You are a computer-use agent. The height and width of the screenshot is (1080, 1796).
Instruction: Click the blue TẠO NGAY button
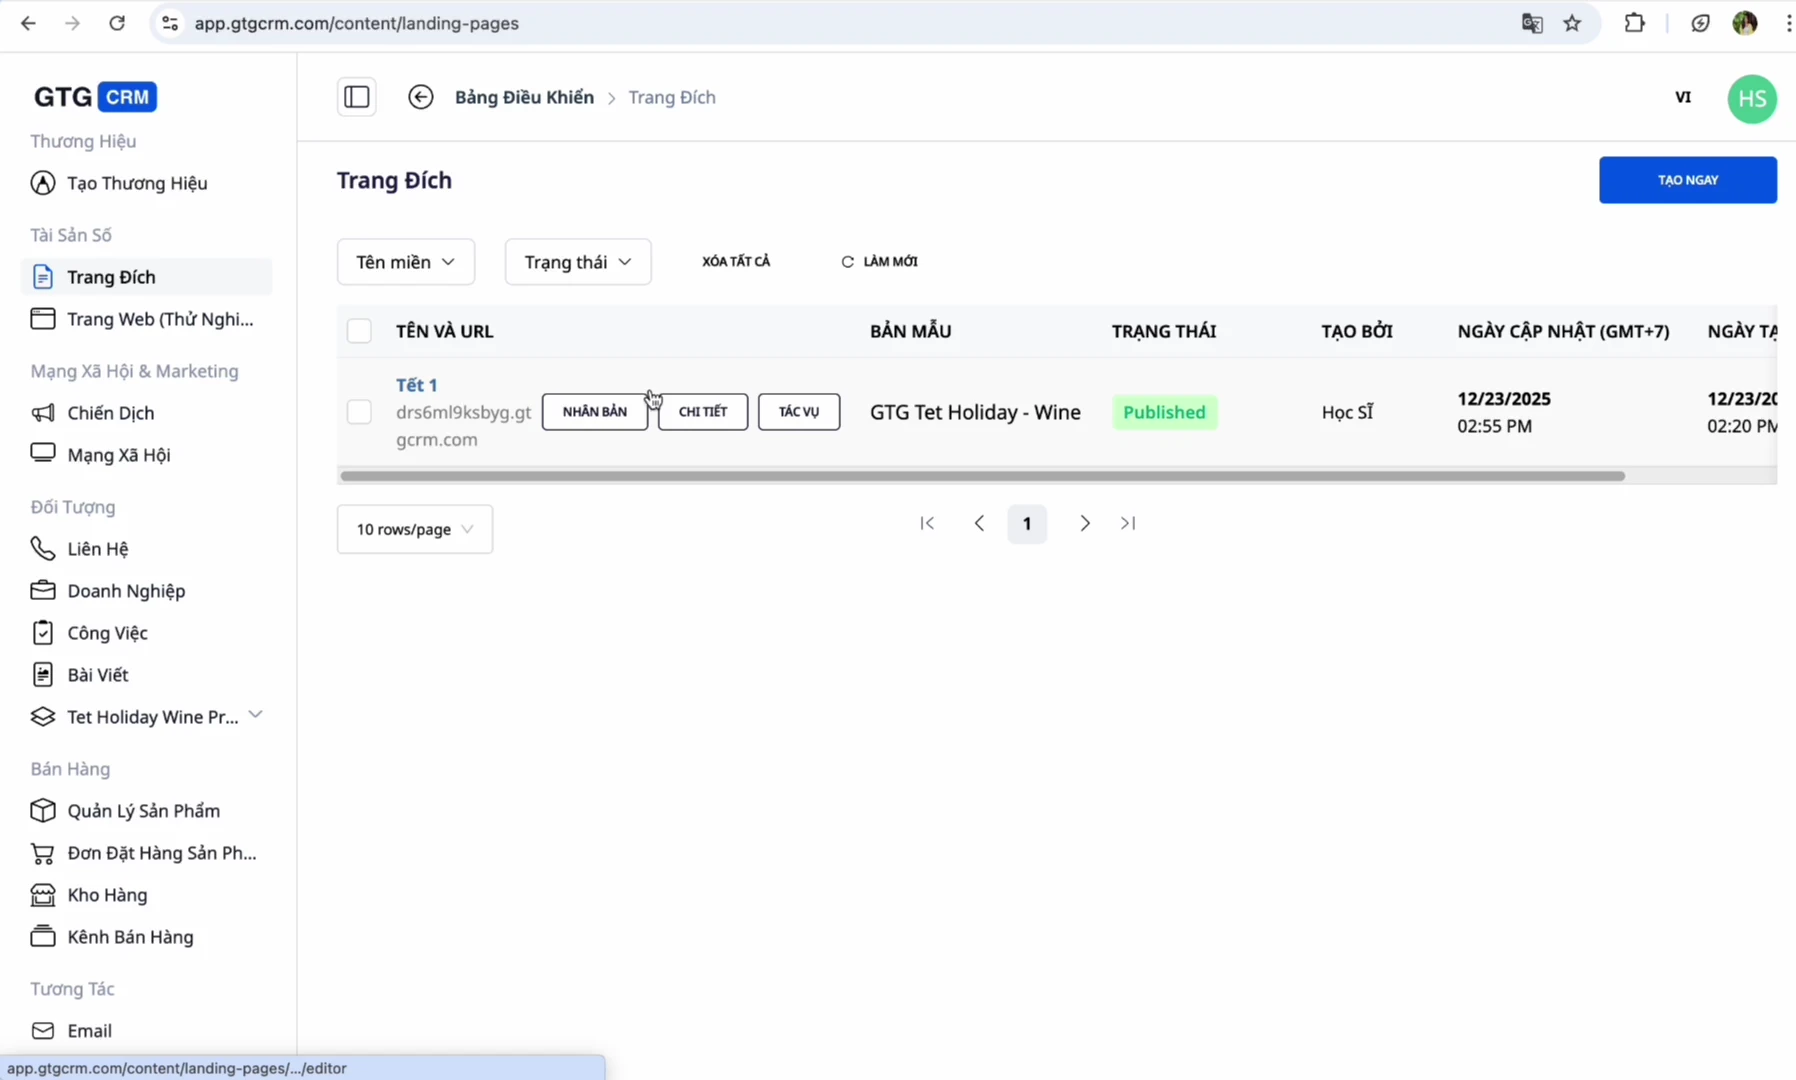1687,180
